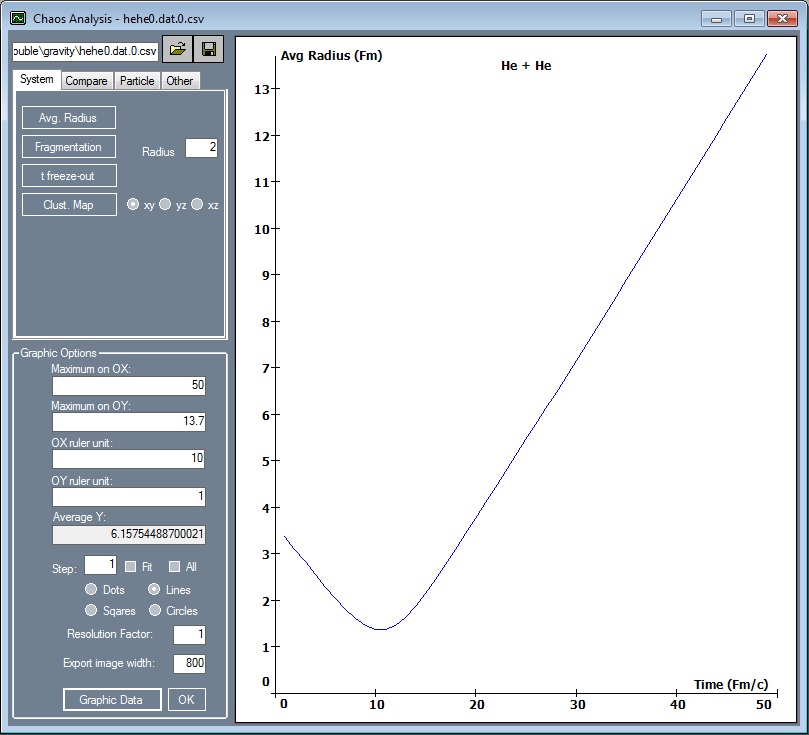Open the Clust. Map button
809x735 pixels.
(68, 205)
